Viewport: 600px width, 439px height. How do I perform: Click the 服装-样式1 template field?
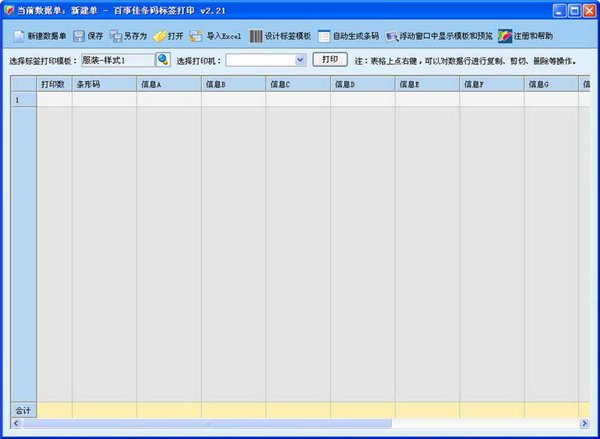tap(118, 60)
